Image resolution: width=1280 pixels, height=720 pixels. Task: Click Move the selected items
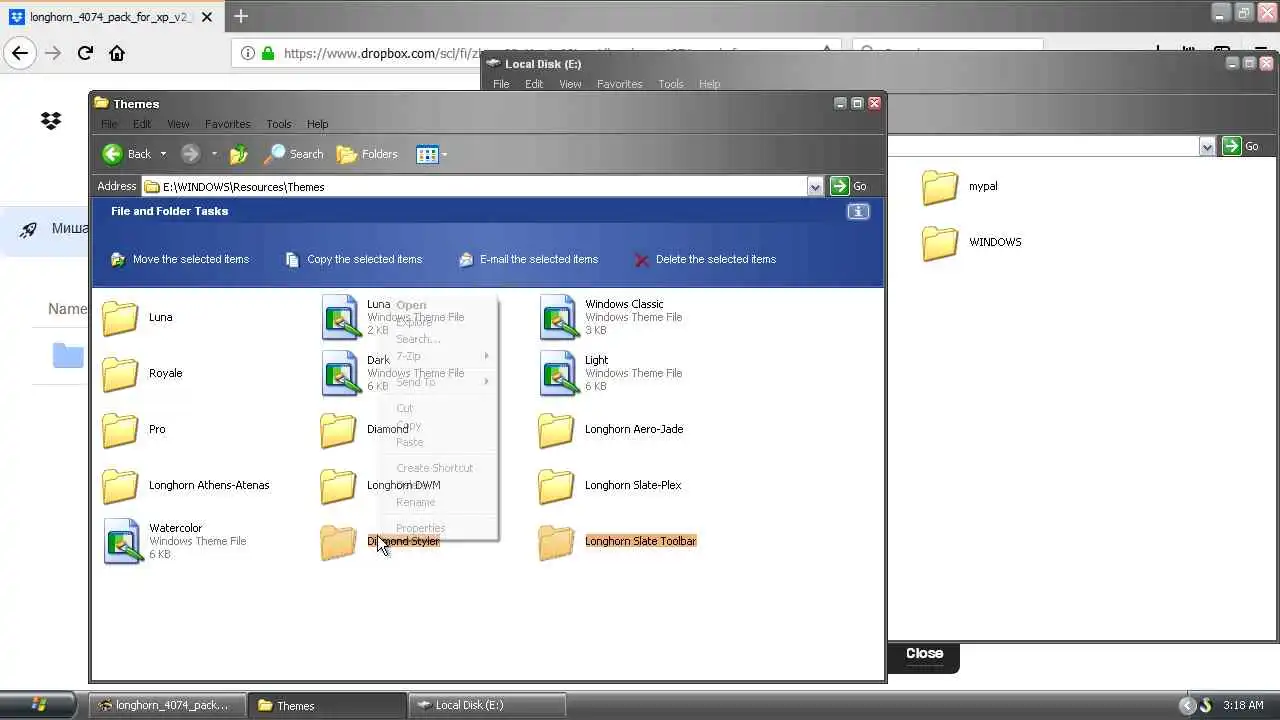coord(179,259)
